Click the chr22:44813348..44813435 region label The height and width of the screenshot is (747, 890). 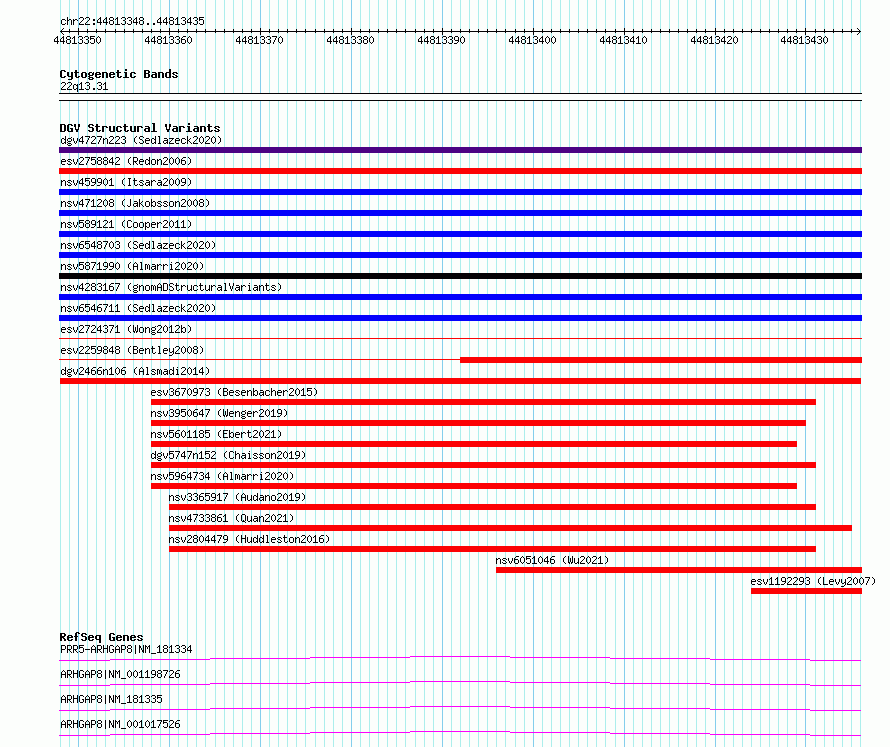[132, 21]
